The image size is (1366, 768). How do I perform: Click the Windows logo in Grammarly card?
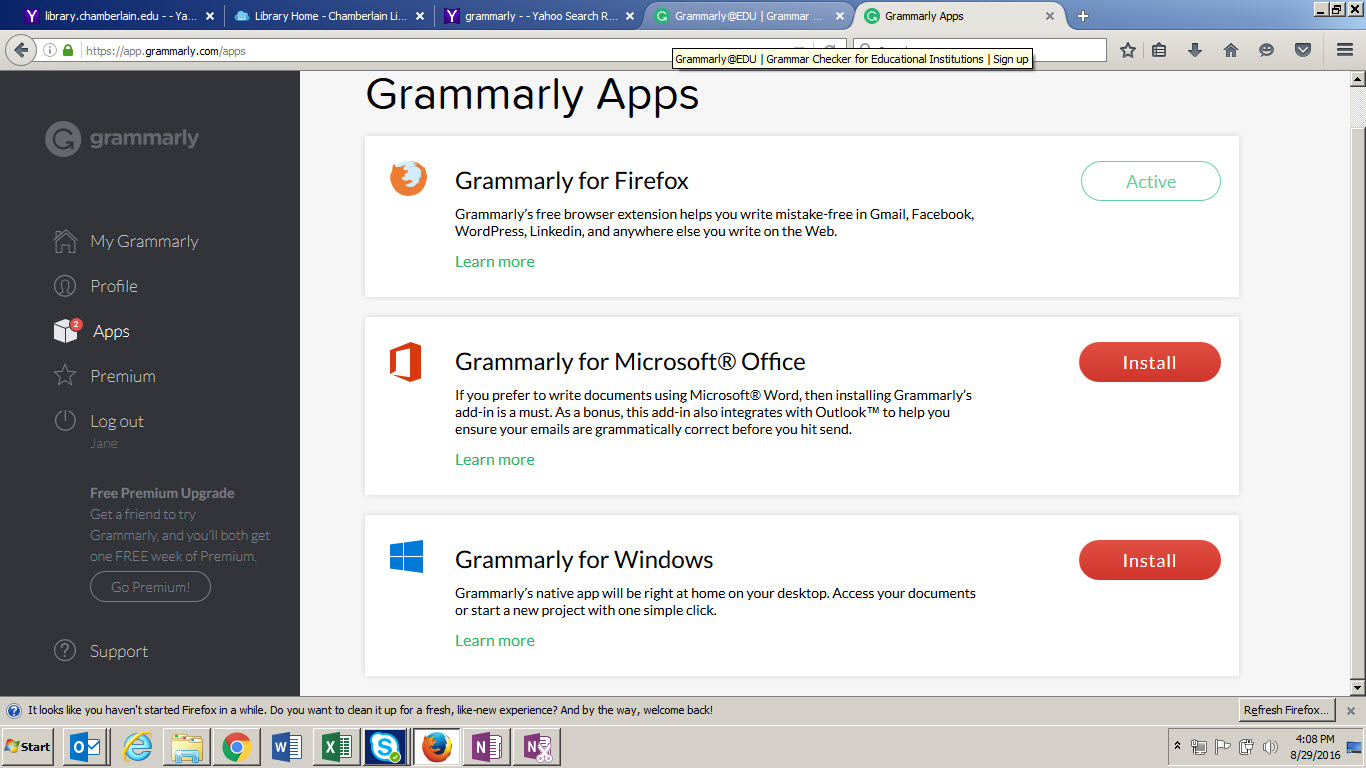[406, 557]
